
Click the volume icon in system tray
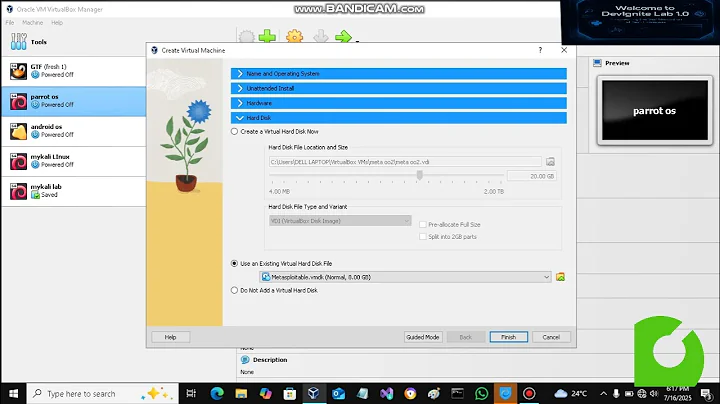pos(654,393)
